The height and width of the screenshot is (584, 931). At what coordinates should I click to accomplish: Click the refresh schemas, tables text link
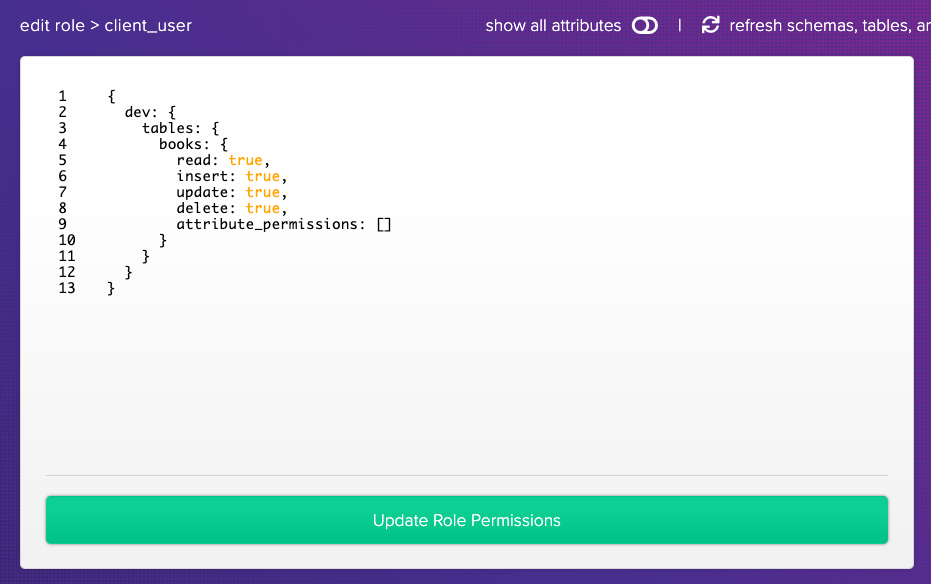coord(829,26)
